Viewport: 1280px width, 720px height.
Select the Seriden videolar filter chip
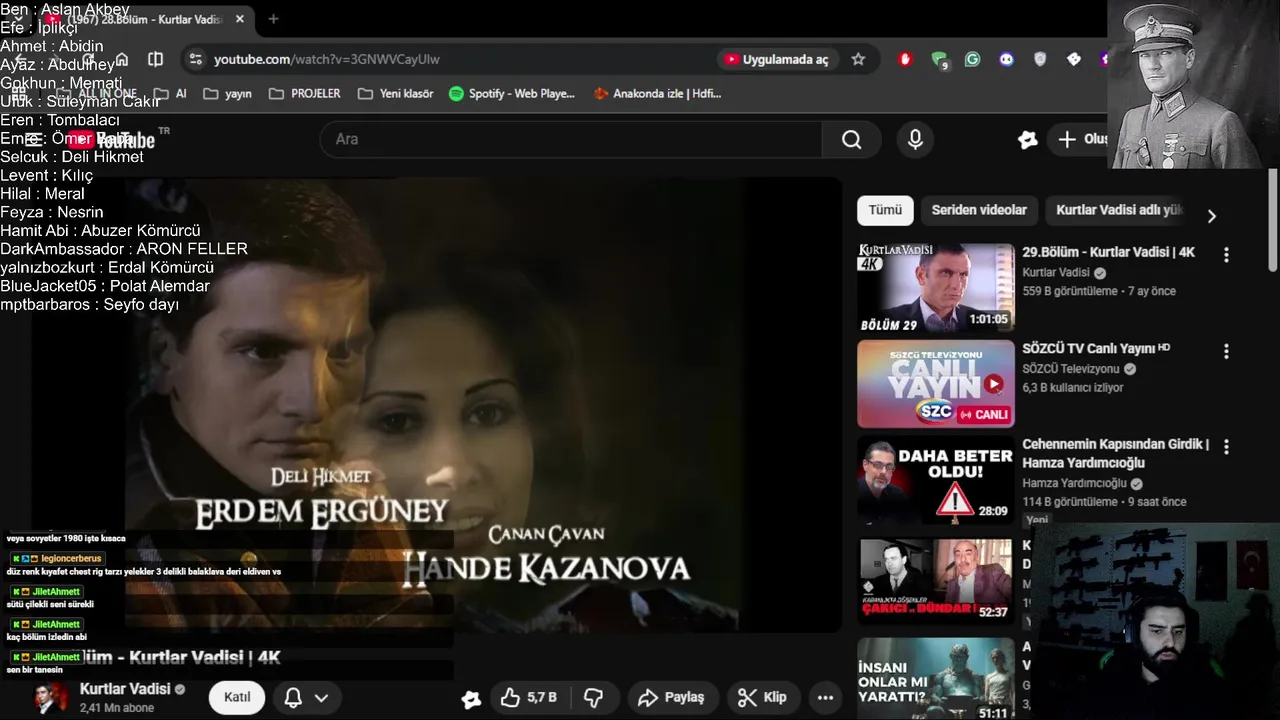click(979, 210)
